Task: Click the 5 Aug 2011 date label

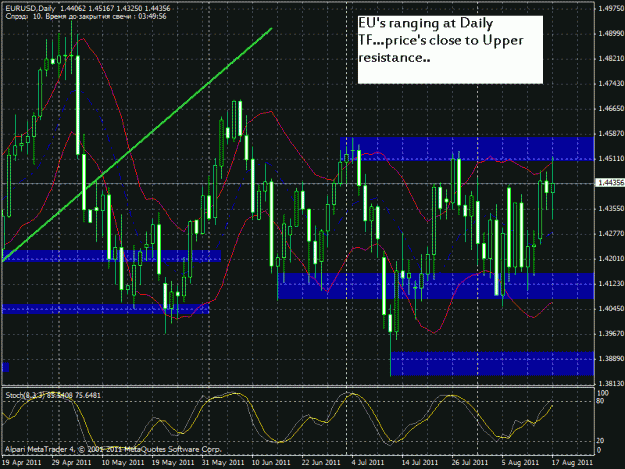Action: point(520,462)
